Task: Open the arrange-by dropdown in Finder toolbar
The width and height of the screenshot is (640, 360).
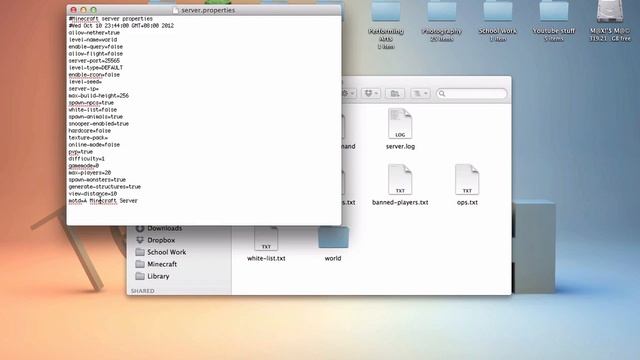Action: pos(420,93)
